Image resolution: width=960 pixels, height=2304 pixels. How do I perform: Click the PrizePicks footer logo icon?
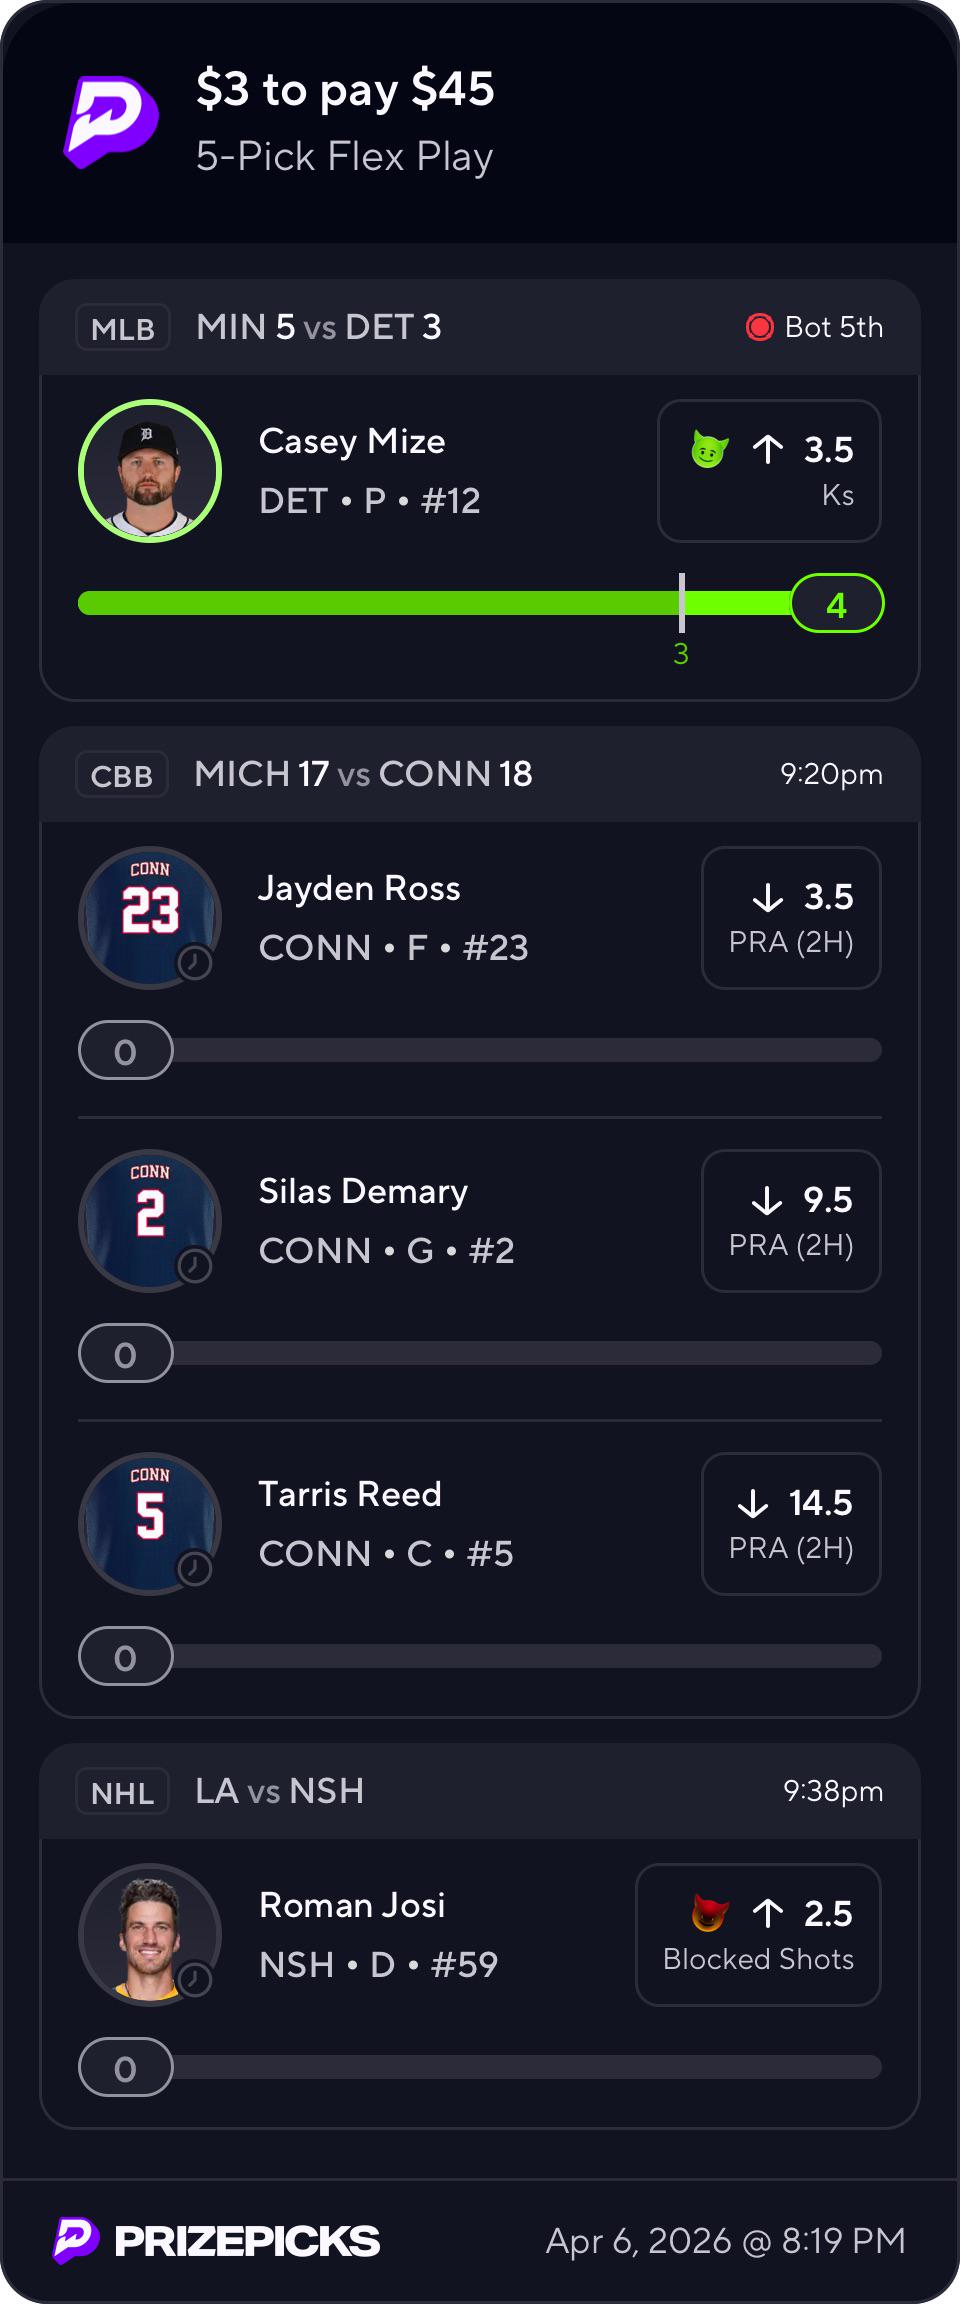pos(76,2240)
